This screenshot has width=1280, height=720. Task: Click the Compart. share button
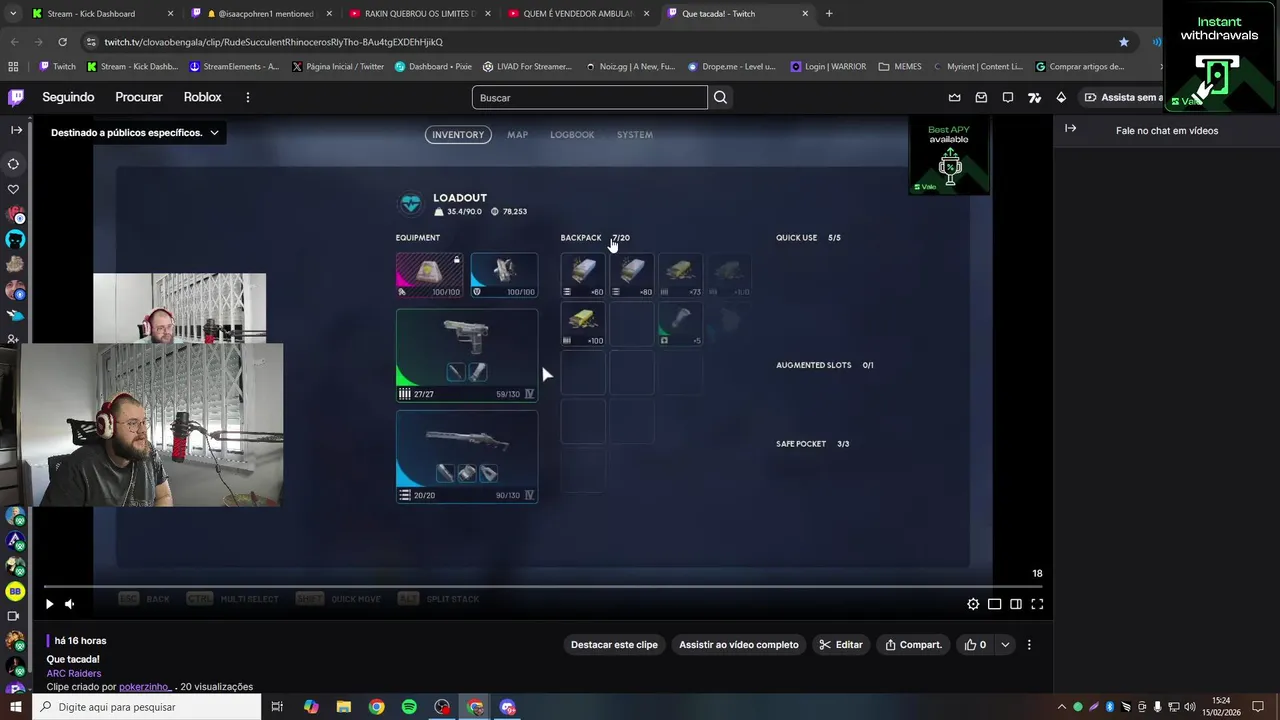click(x=913, y=645)
